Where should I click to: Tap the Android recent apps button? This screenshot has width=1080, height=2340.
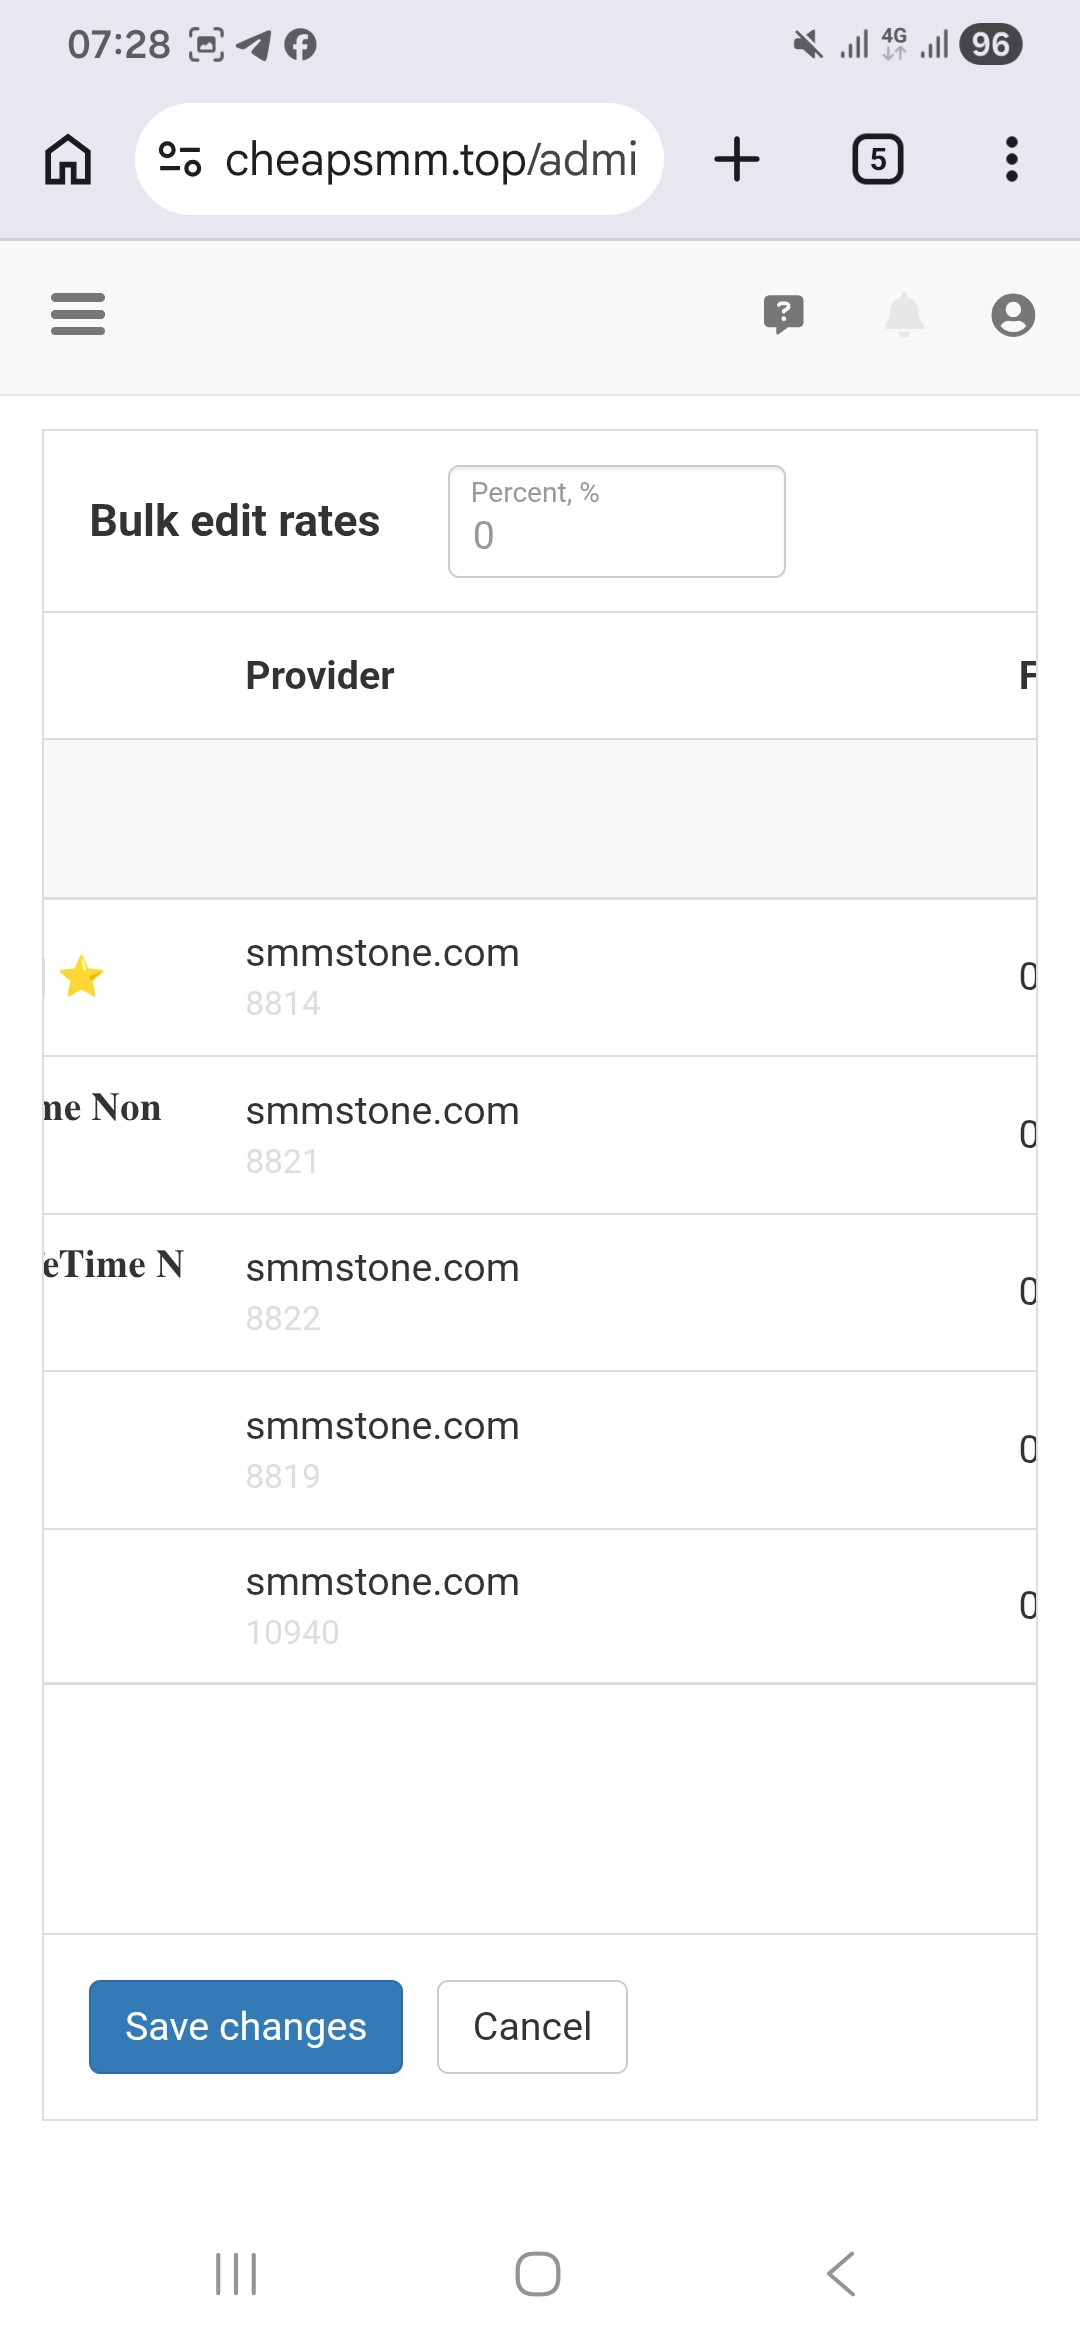coord(237,2274)
